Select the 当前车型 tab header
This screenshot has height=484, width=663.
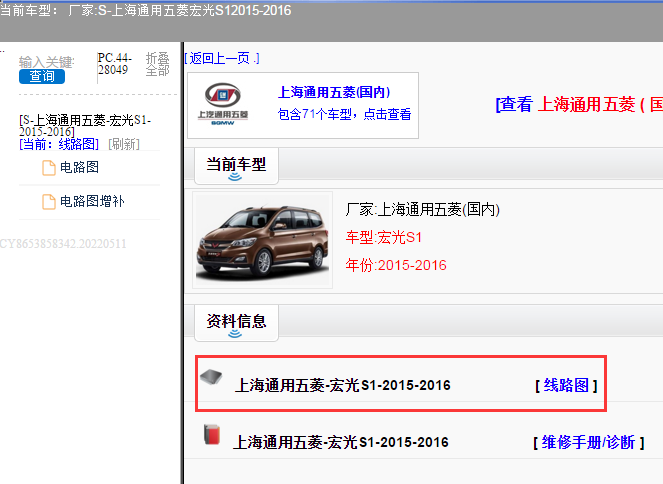tap(236, 166)
